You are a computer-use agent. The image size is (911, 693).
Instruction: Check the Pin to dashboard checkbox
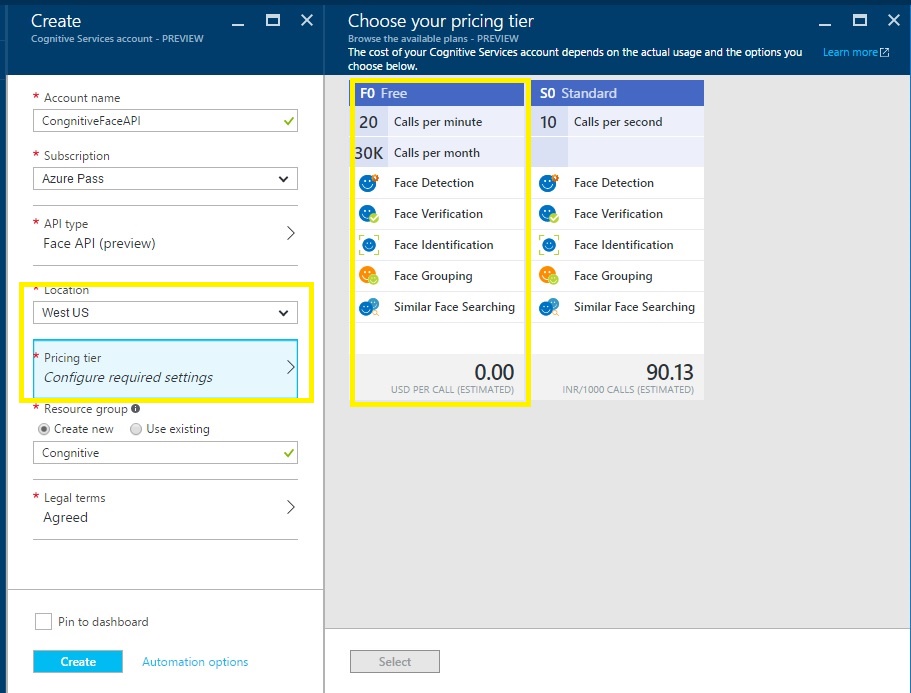click(x=43, y=621)
